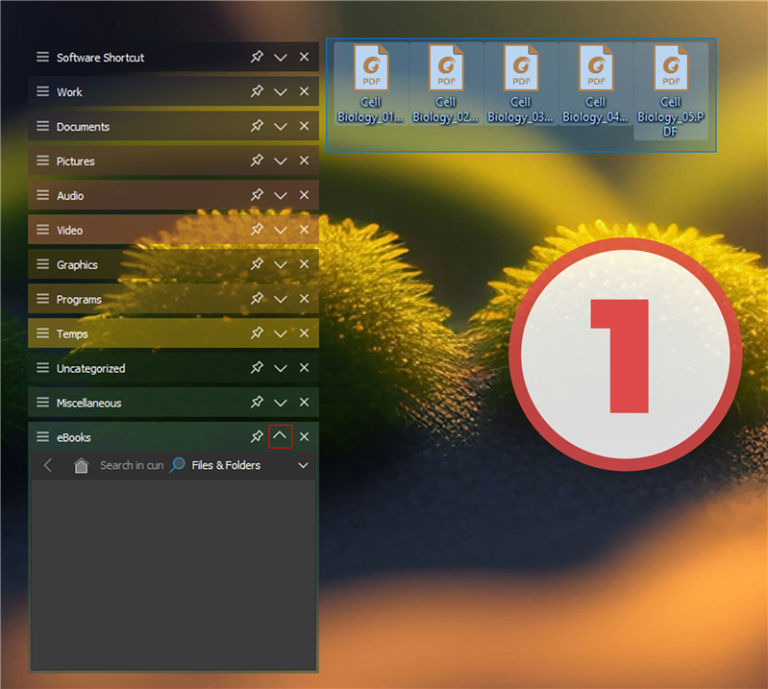
Task: Collapse the eBooks fence using the up chevron
Action: point(280,436)
